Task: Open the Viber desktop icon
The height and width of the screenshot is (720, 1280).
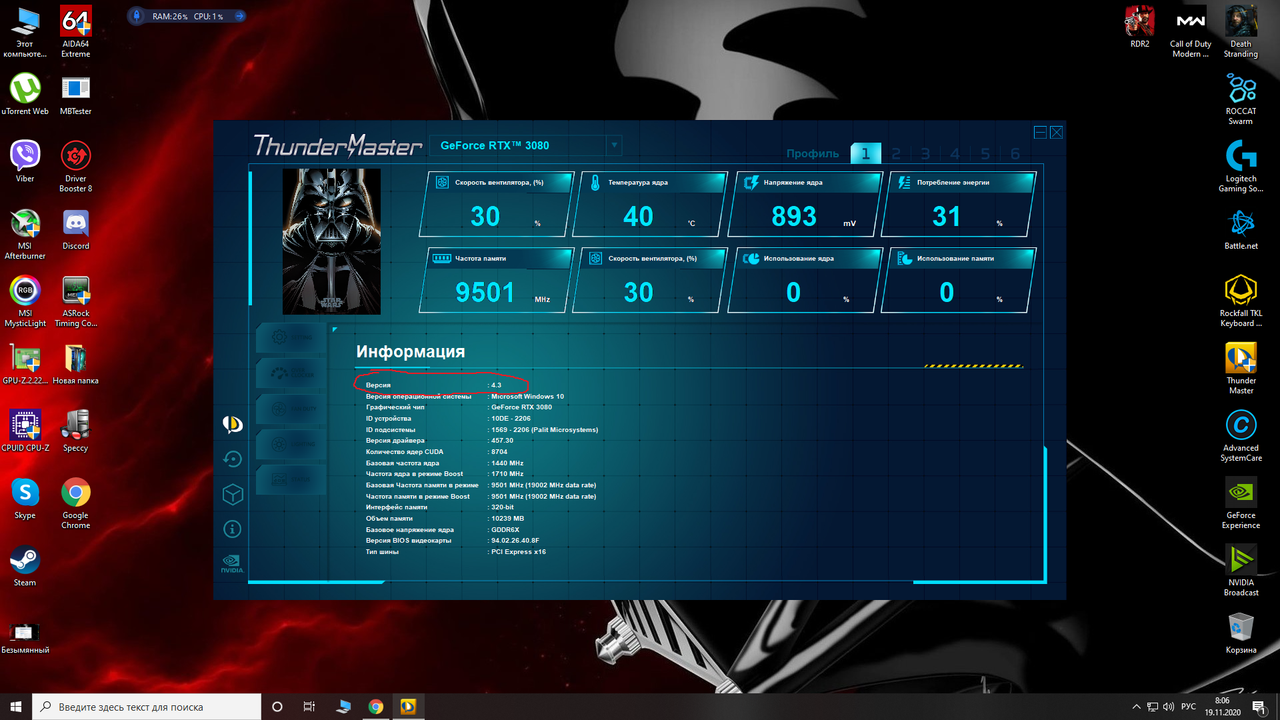Action: pos(25,161)
